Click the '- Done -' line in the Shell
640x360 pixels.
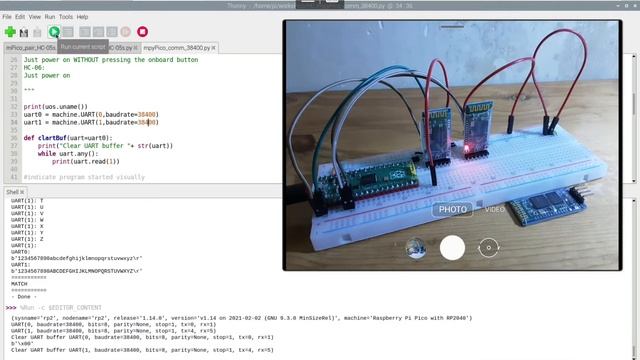[24, 297]
